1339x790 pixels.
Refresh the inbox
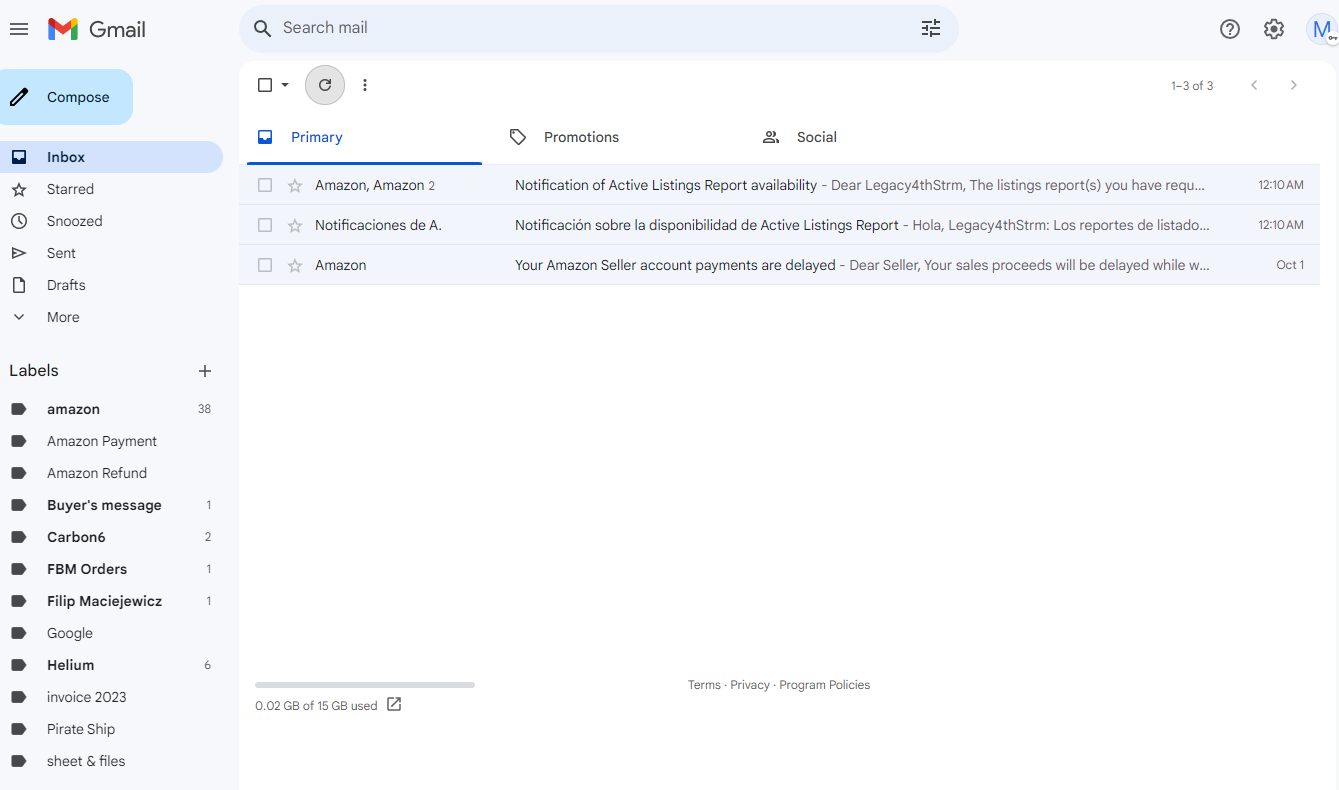pyautogui.click(x=325, y=85)
